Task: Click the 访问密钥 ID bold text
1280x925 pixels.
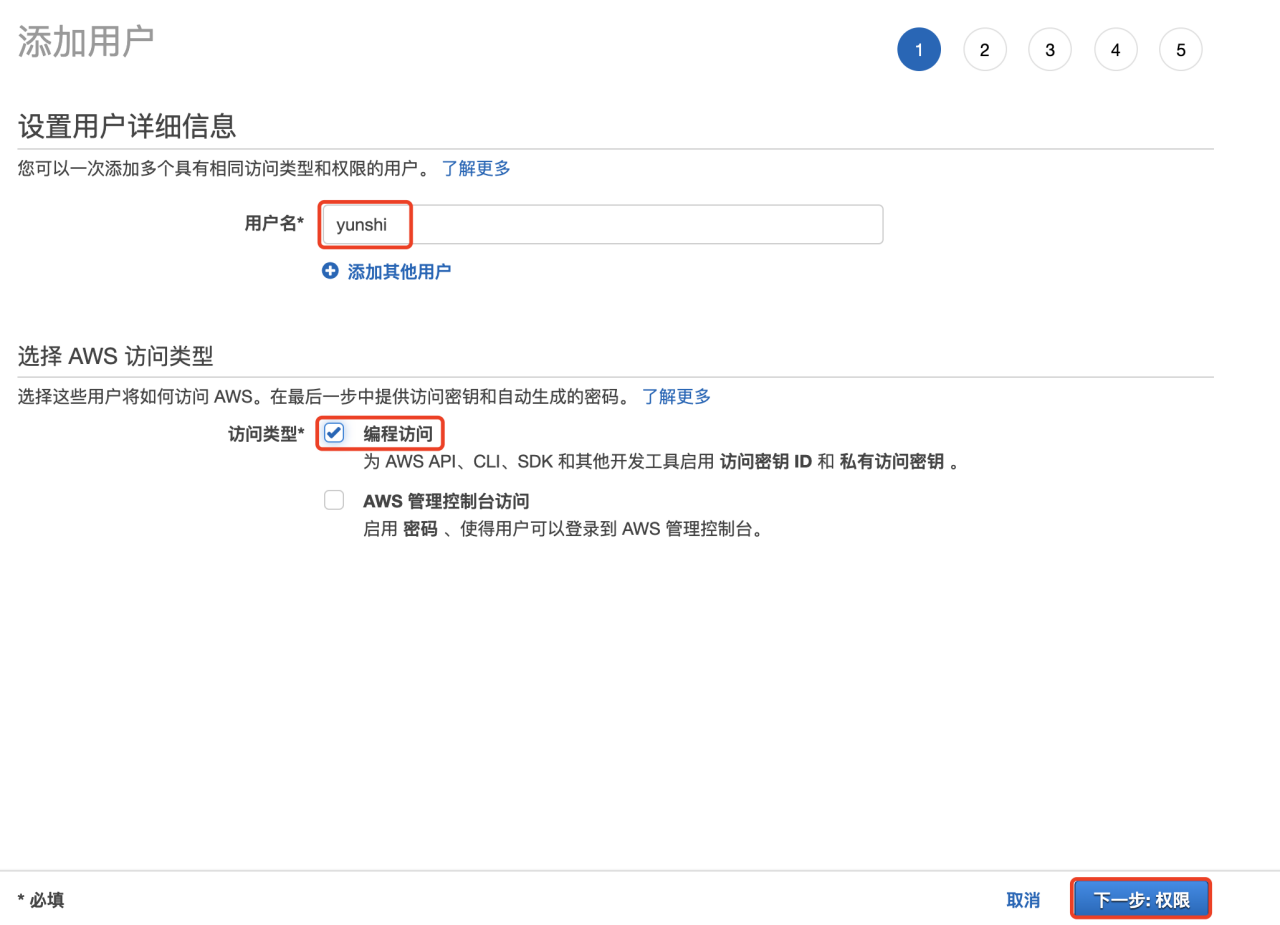Action: [766, 462]
